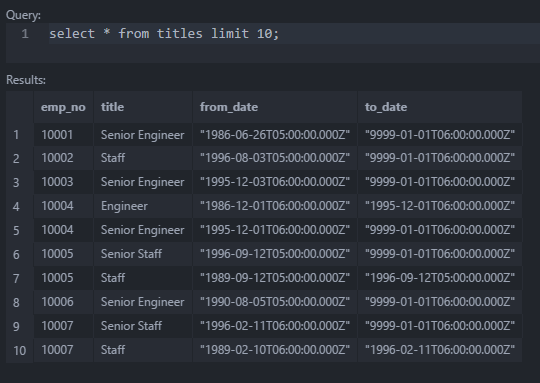Click inside the SQL query editor line

294,33
